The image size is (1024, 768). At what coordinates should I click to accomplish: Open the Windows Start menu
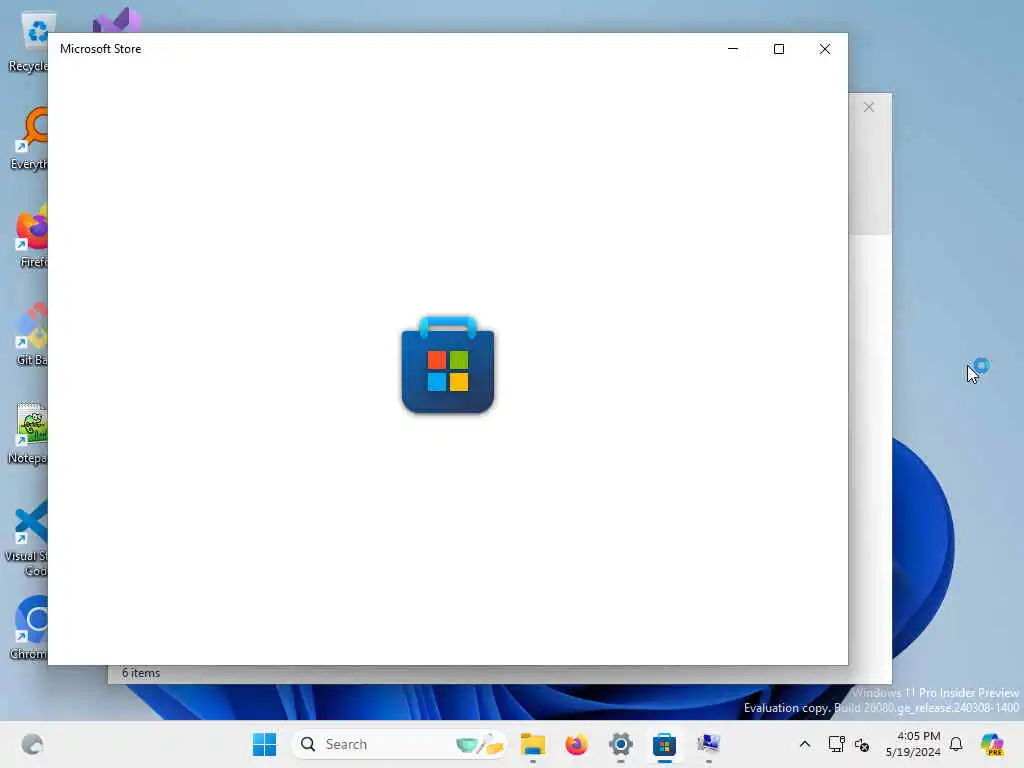(264, 744)
